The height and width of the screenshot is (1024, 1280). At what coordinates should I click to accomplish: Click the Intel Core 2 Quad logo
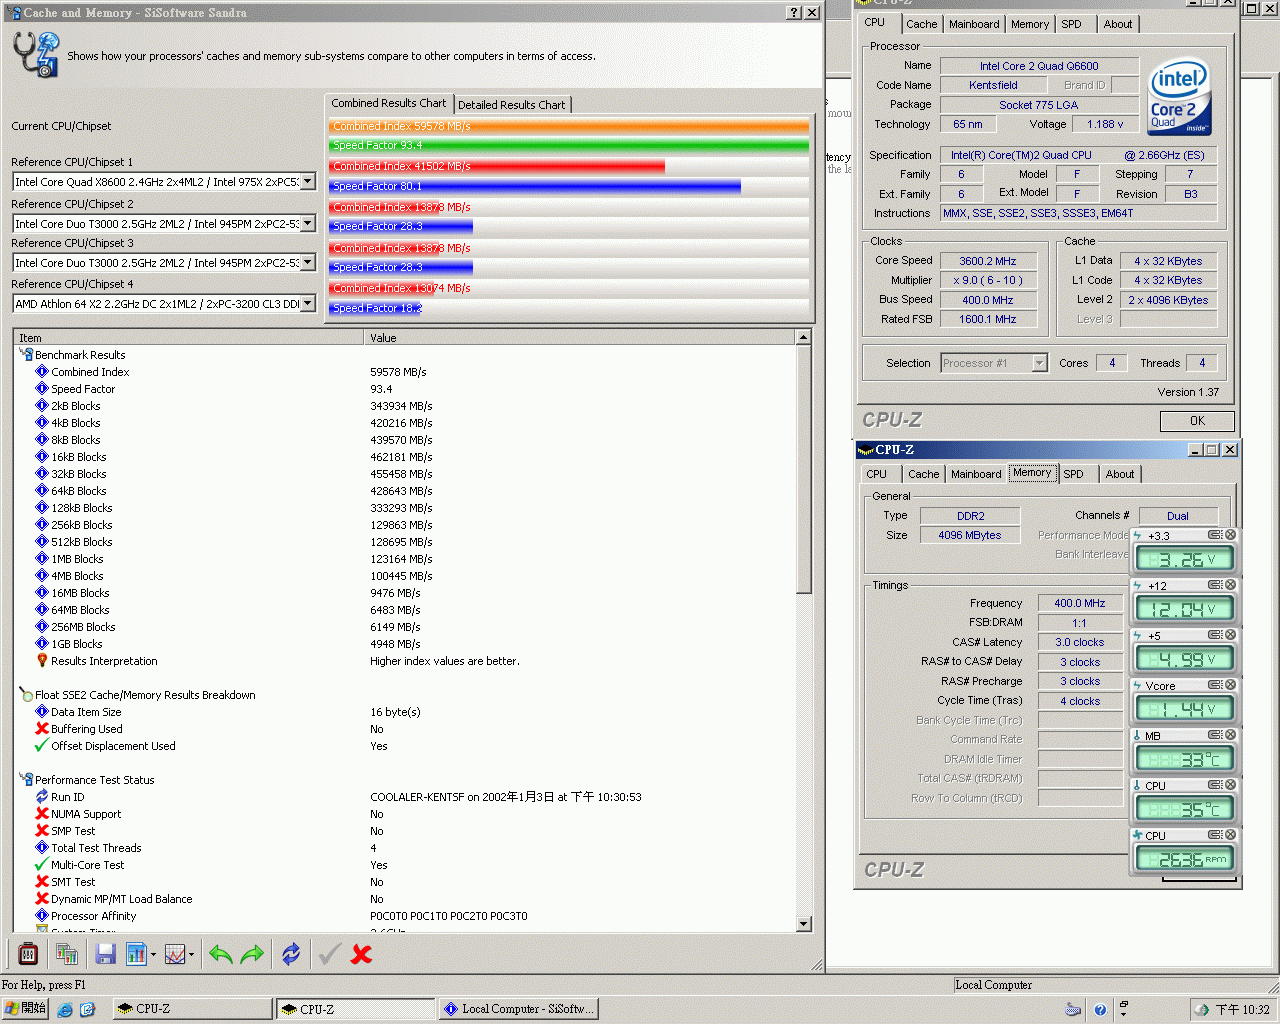tap(1180, 96)
